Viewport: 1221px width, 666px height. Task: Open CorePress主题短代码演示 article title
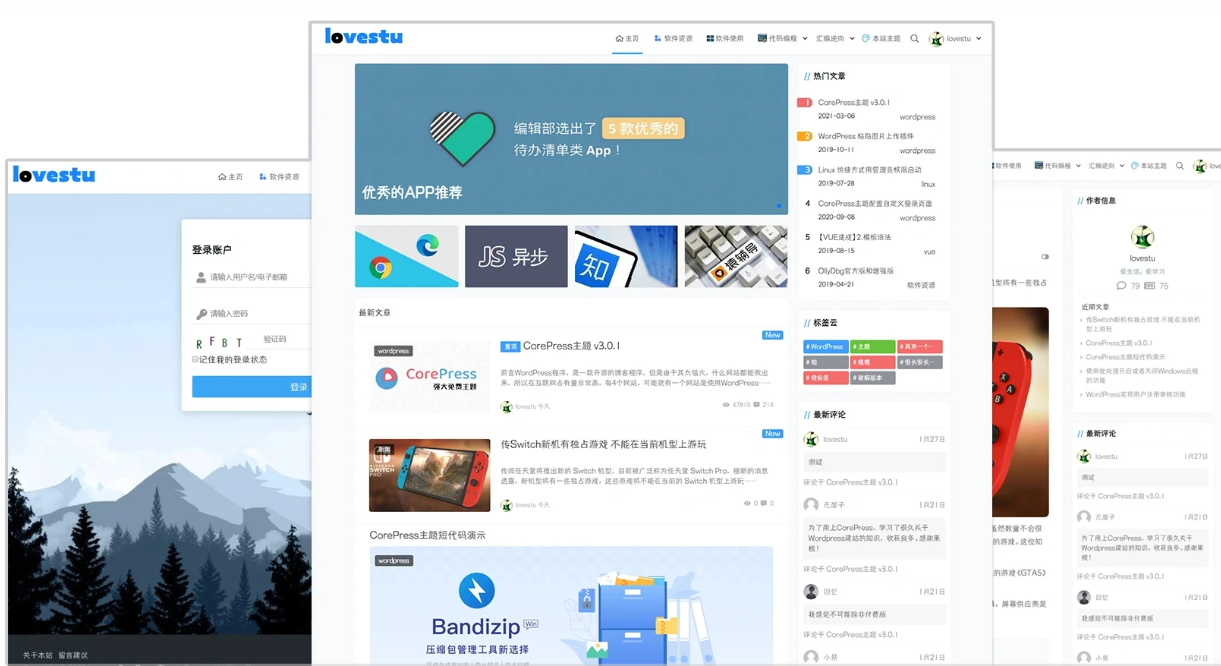427,535
